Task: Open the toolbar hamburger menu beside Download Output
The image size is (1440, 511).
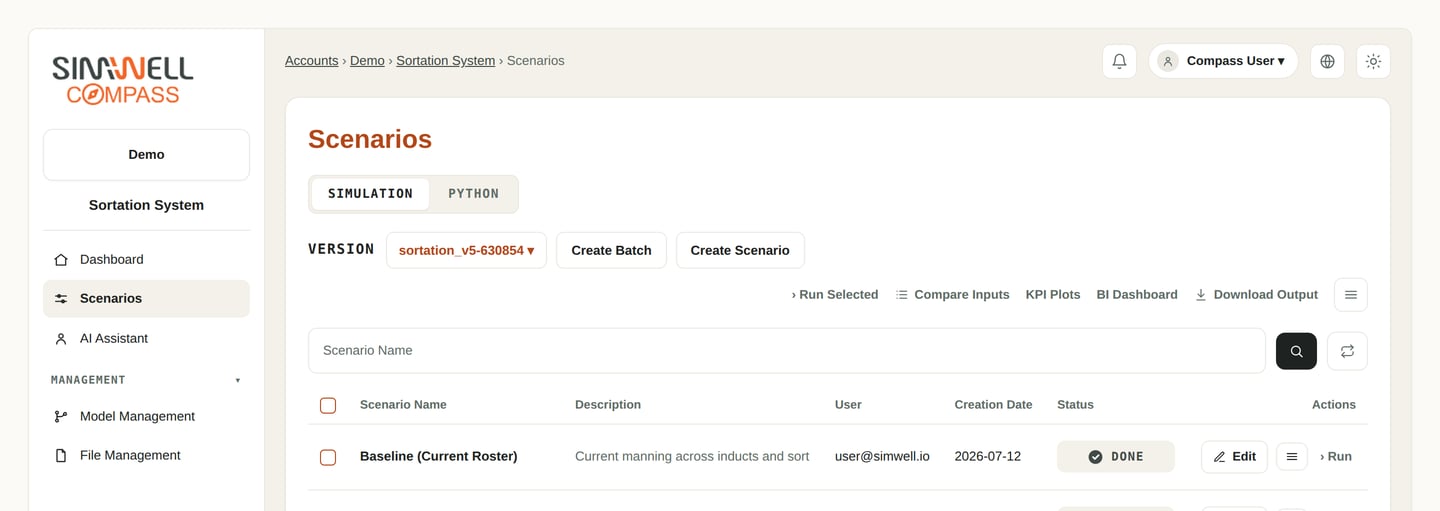Action: tap(1351, 295)
